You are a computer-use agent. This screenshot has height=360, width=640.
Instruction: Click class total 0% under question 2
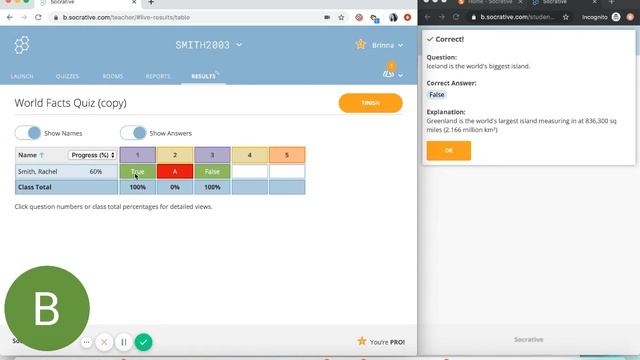click(x=175, y=187)
